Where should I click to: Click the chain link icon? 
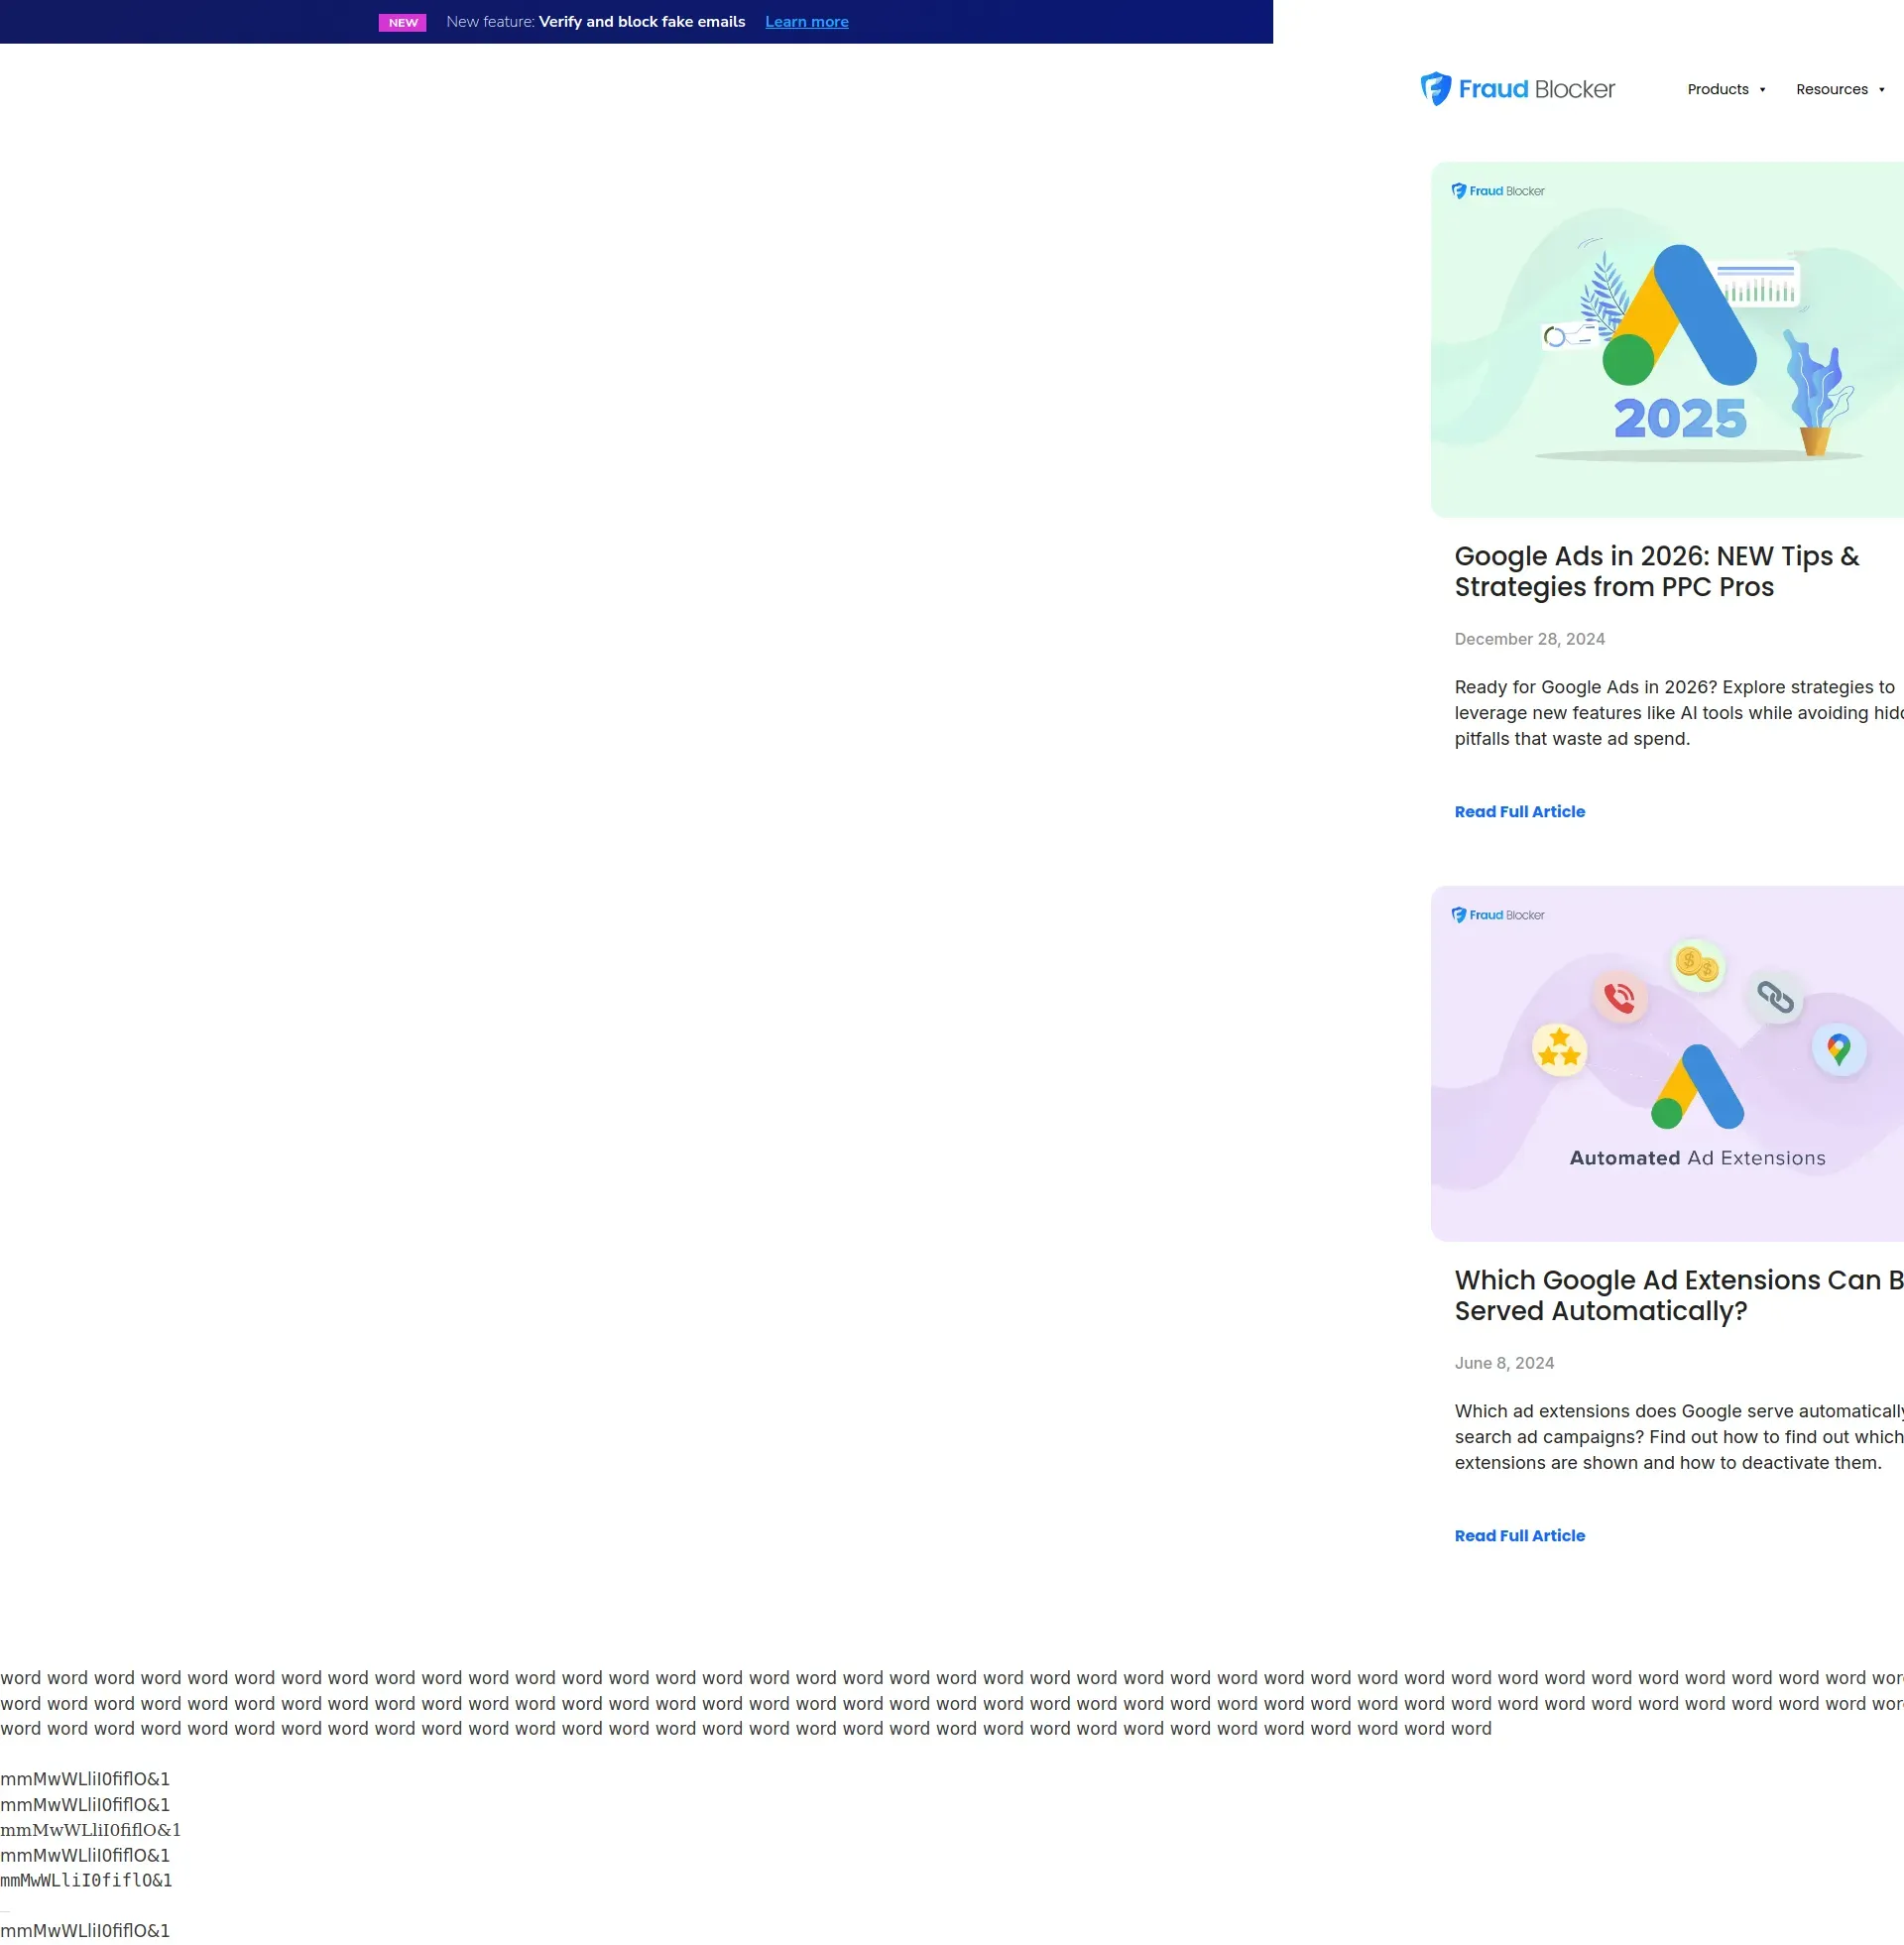pos(1775,997)
